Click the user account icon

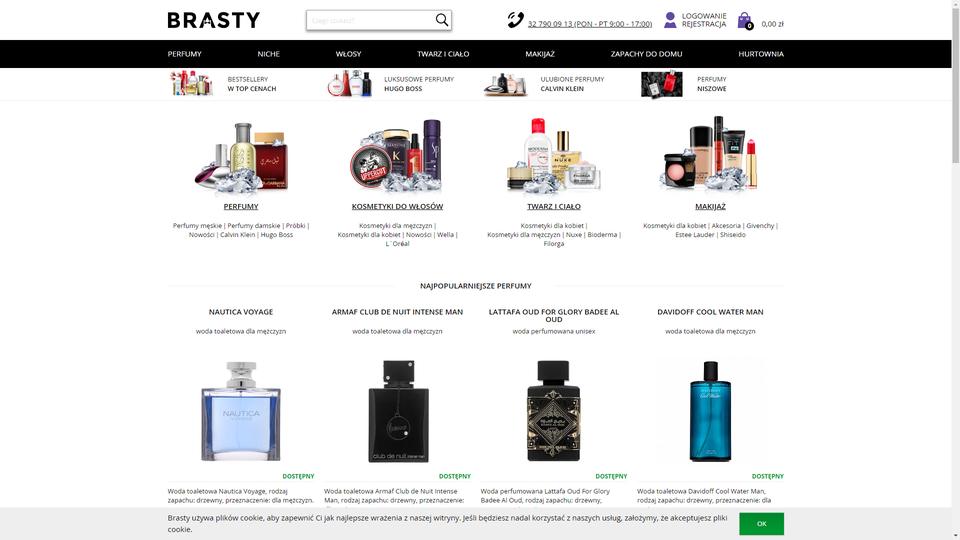(x=670, y=20)
